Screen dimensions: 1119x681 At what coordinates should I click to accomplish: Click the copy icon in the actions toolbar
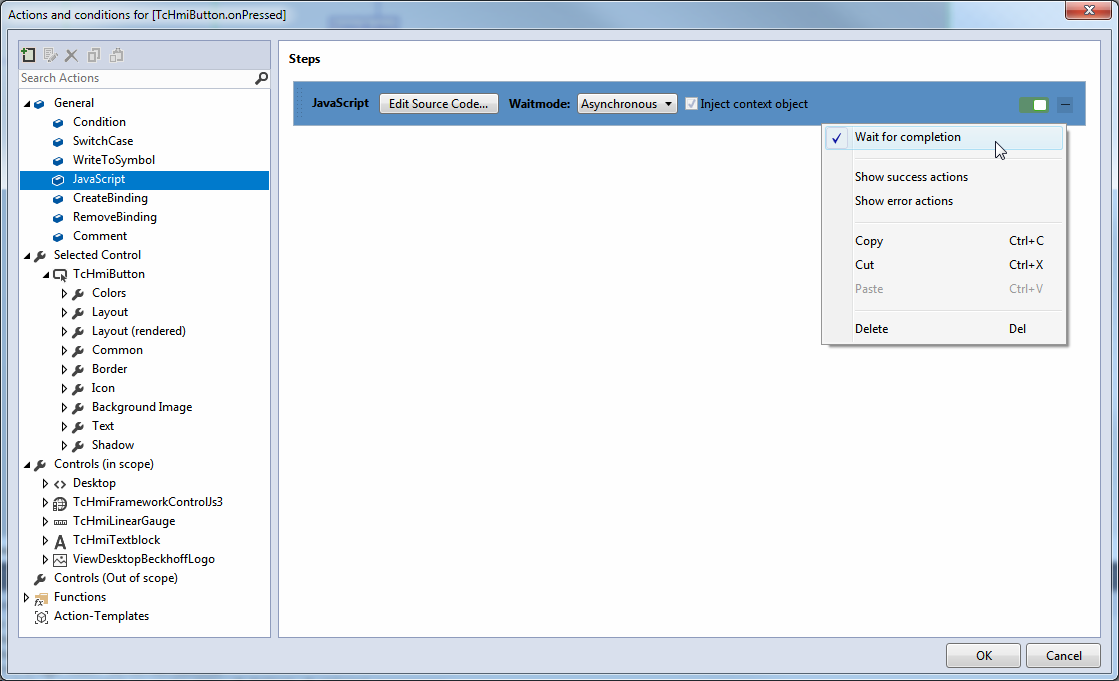coord(93,55)
